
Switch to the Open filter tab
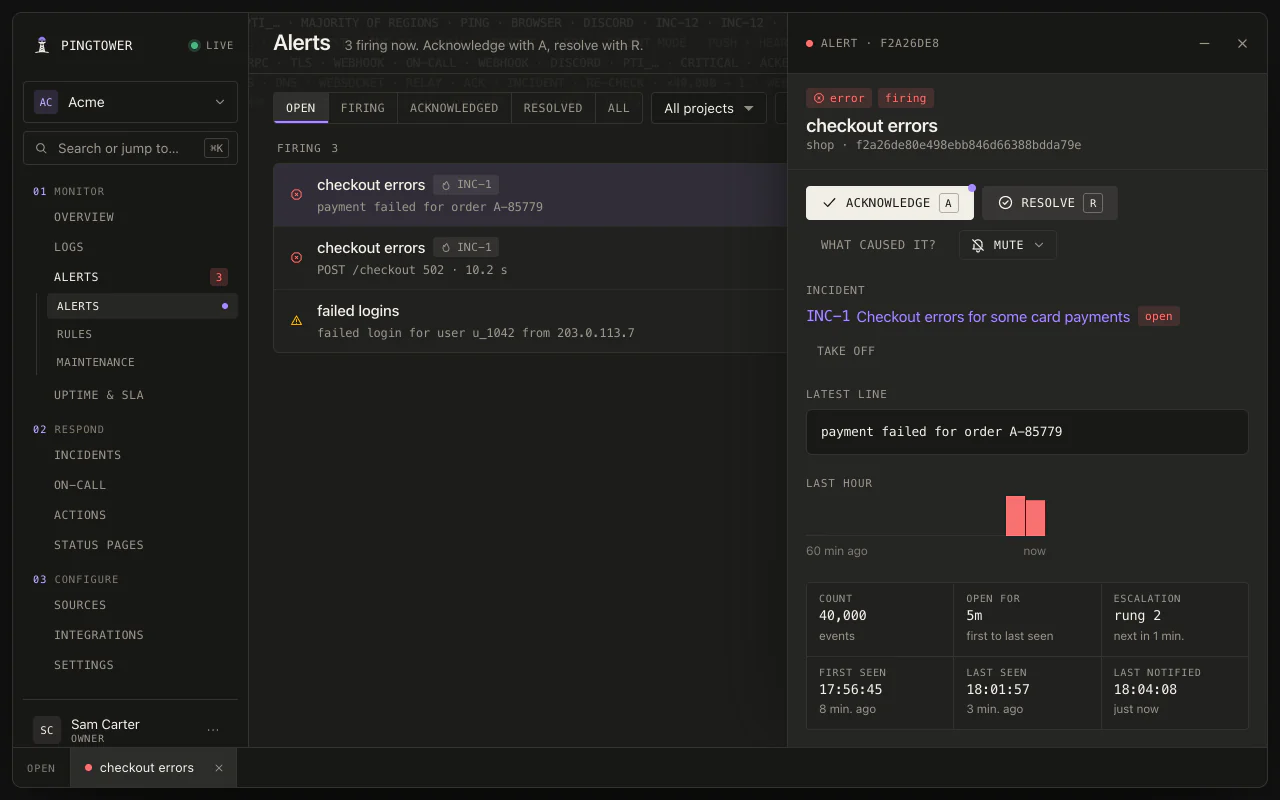point(301,108)
